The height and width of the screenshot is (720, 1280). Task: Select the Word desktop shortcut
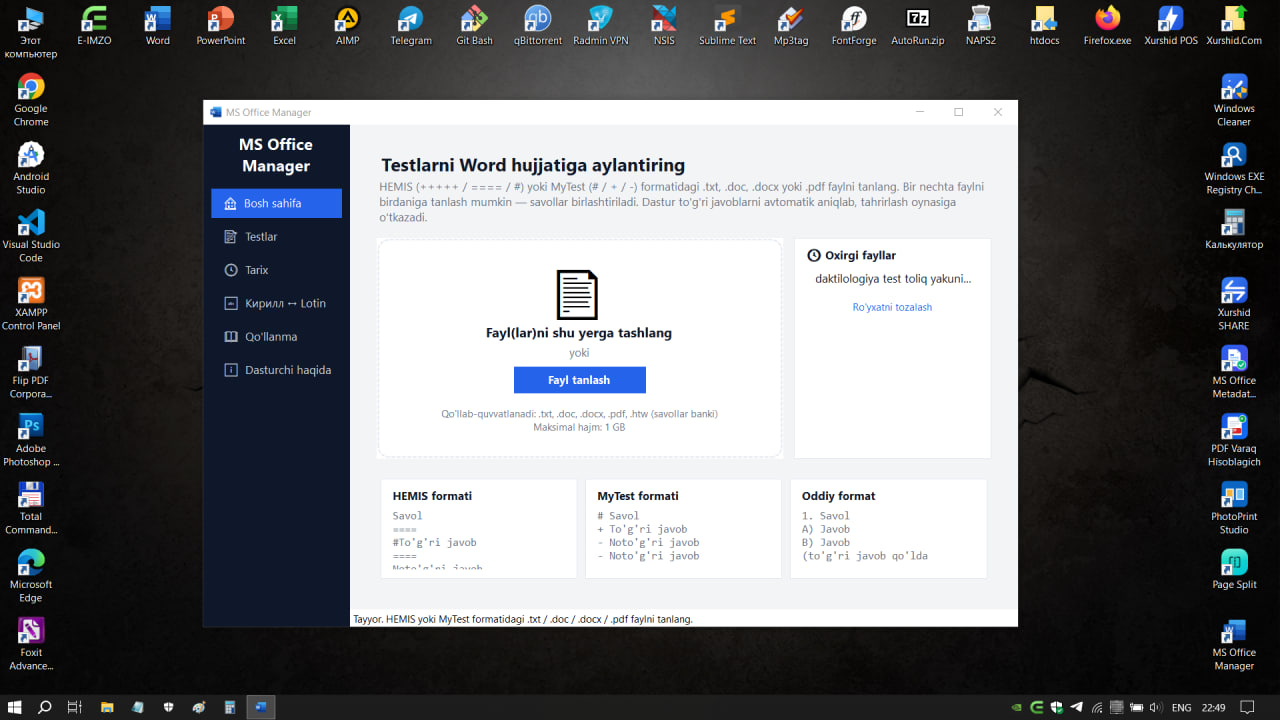click(x=158, y=27)
